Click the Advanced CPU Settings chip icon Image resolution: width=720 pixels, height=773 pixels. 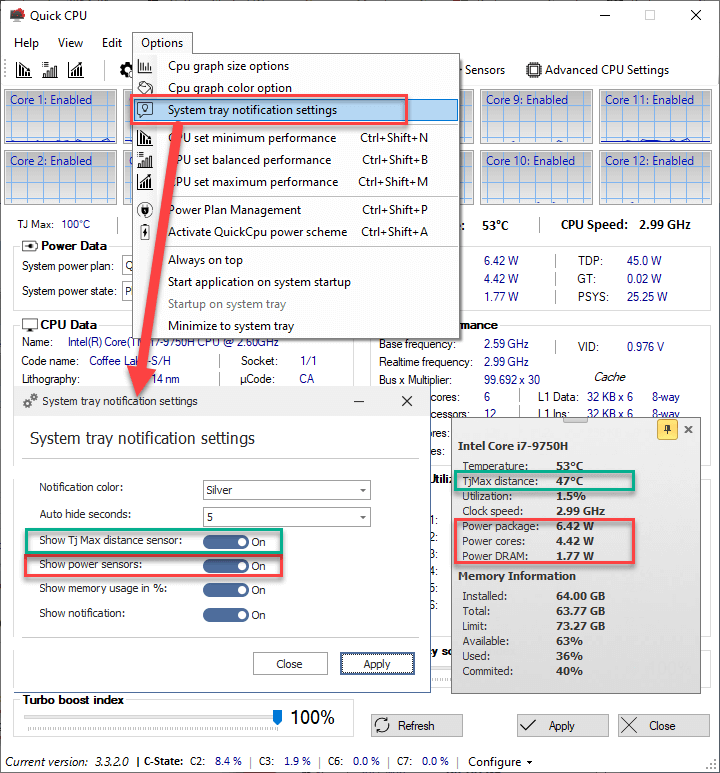tap(533, 70)
